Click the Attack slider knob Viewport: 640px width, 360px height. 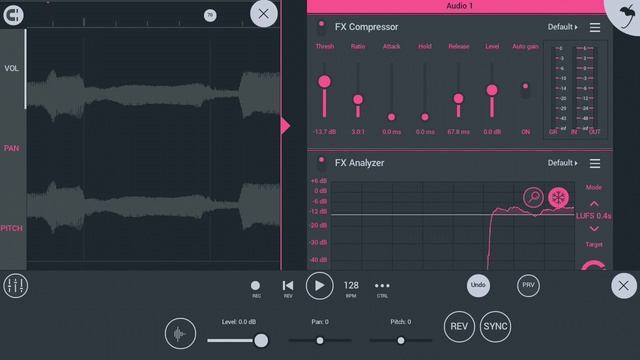[391, 118]
